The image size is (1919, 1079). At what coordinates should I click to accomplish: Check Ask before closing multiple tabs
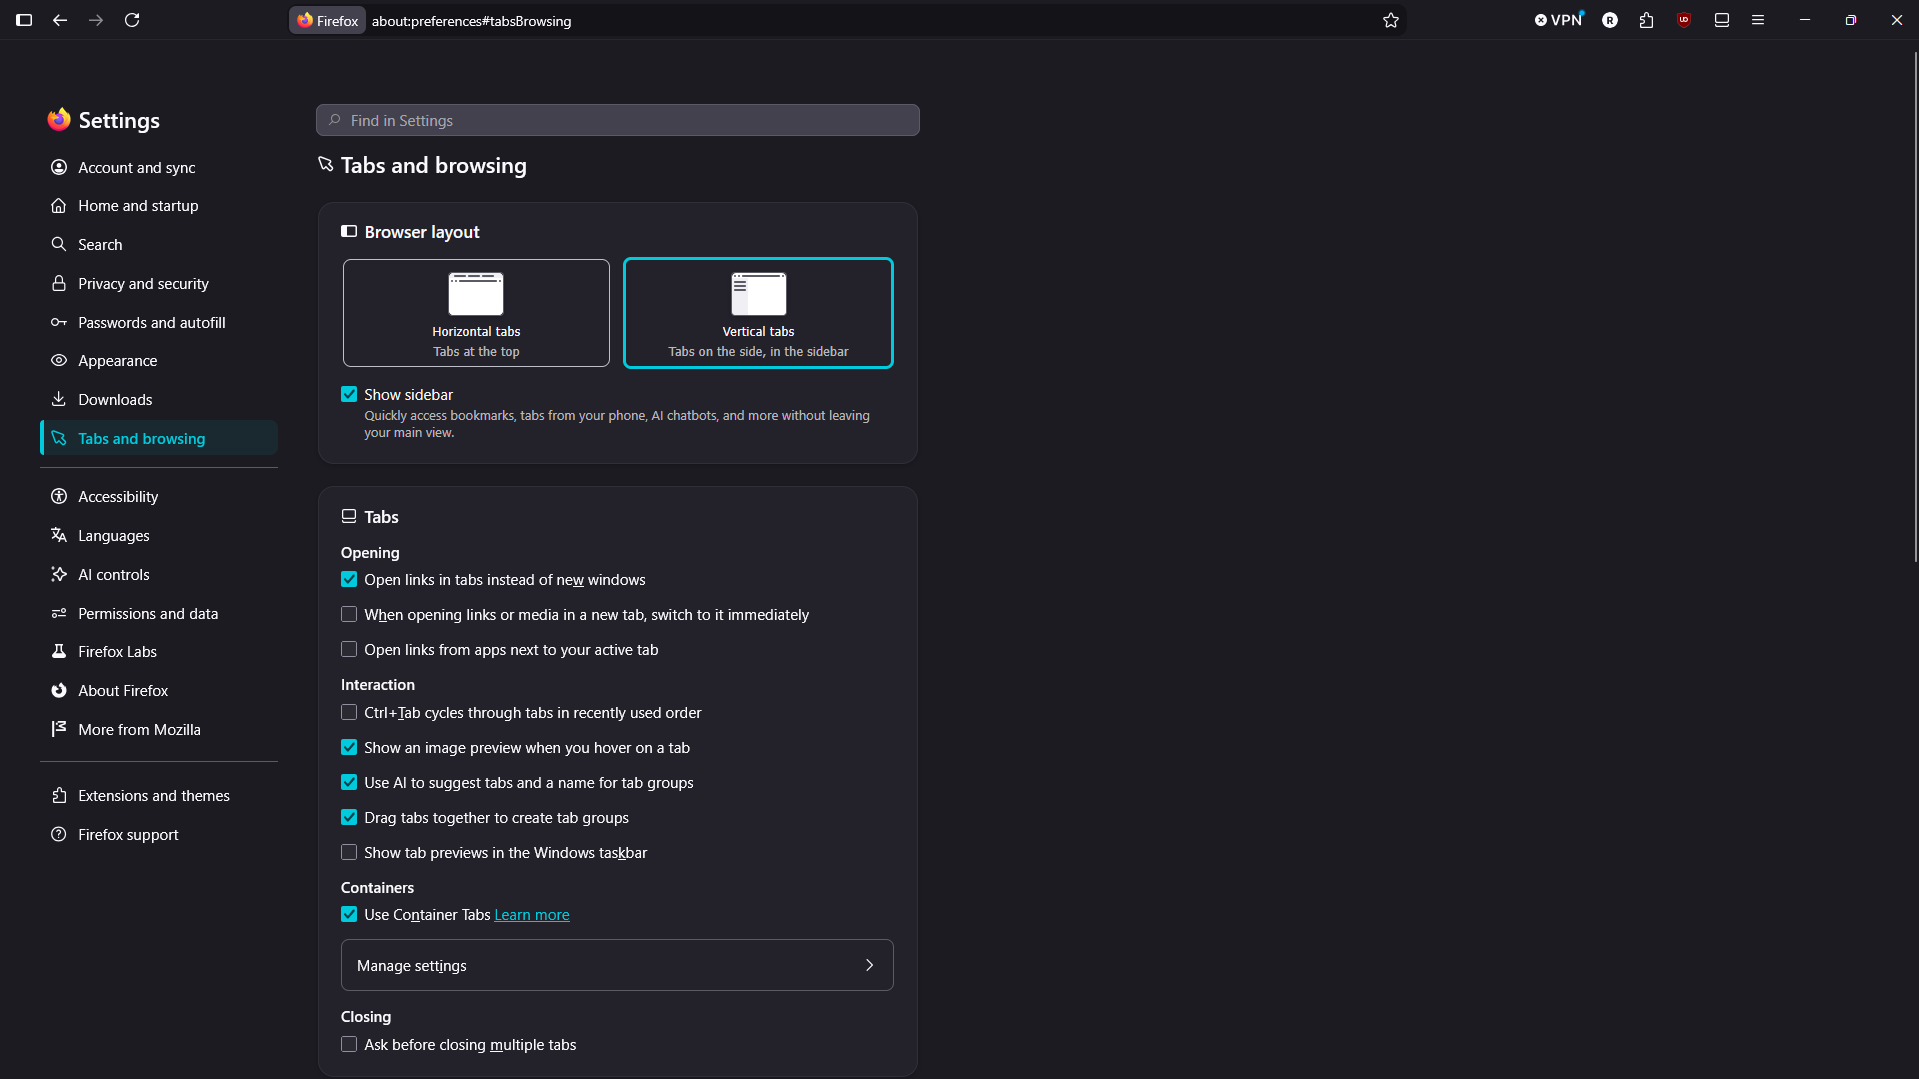[x=349, y=1044]
